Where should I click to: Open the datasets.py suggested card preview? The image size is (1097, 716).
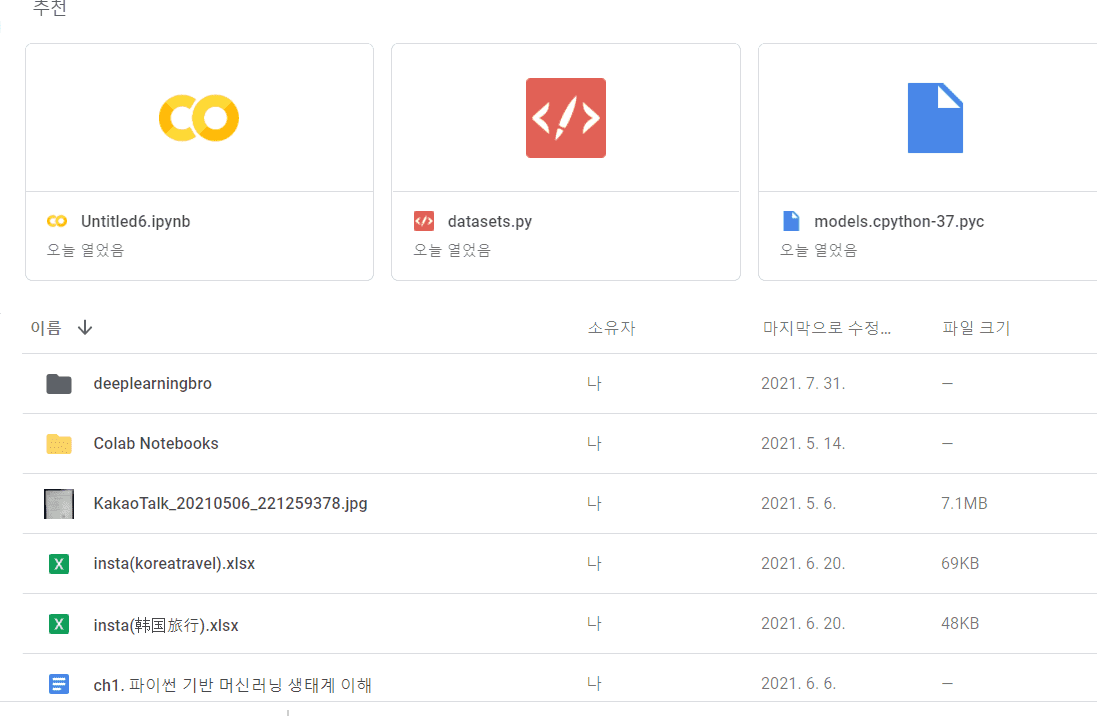[x=566, y=118]
